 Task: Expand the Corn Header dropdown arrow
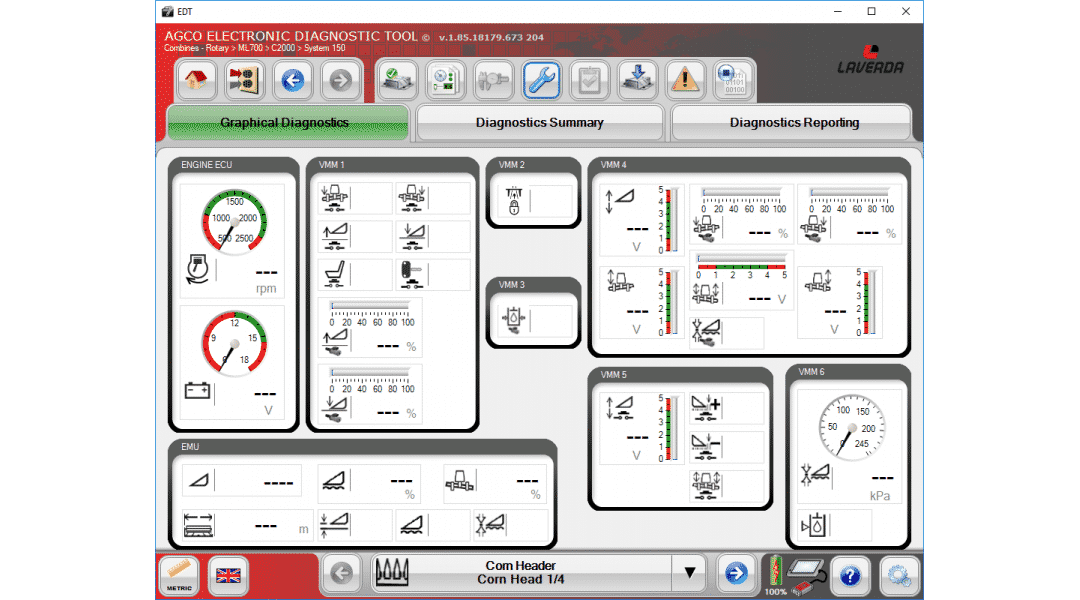point(689,573)
